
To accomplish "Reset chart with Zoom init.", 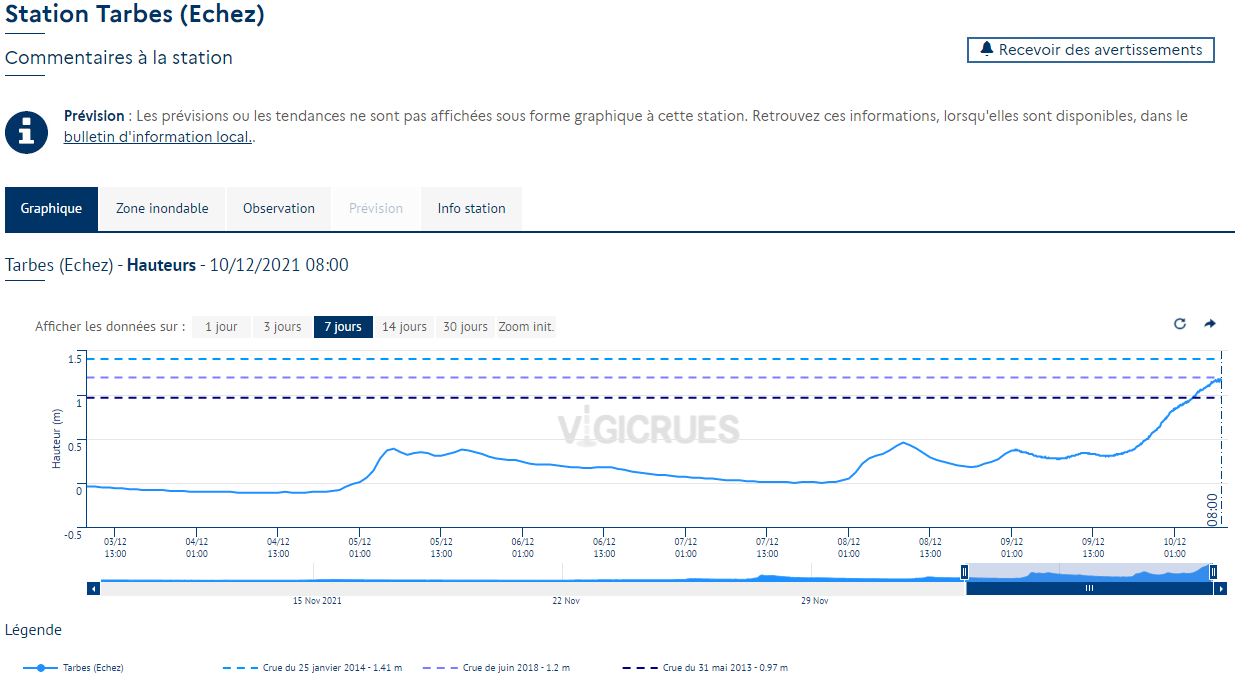I will point(526,327).
